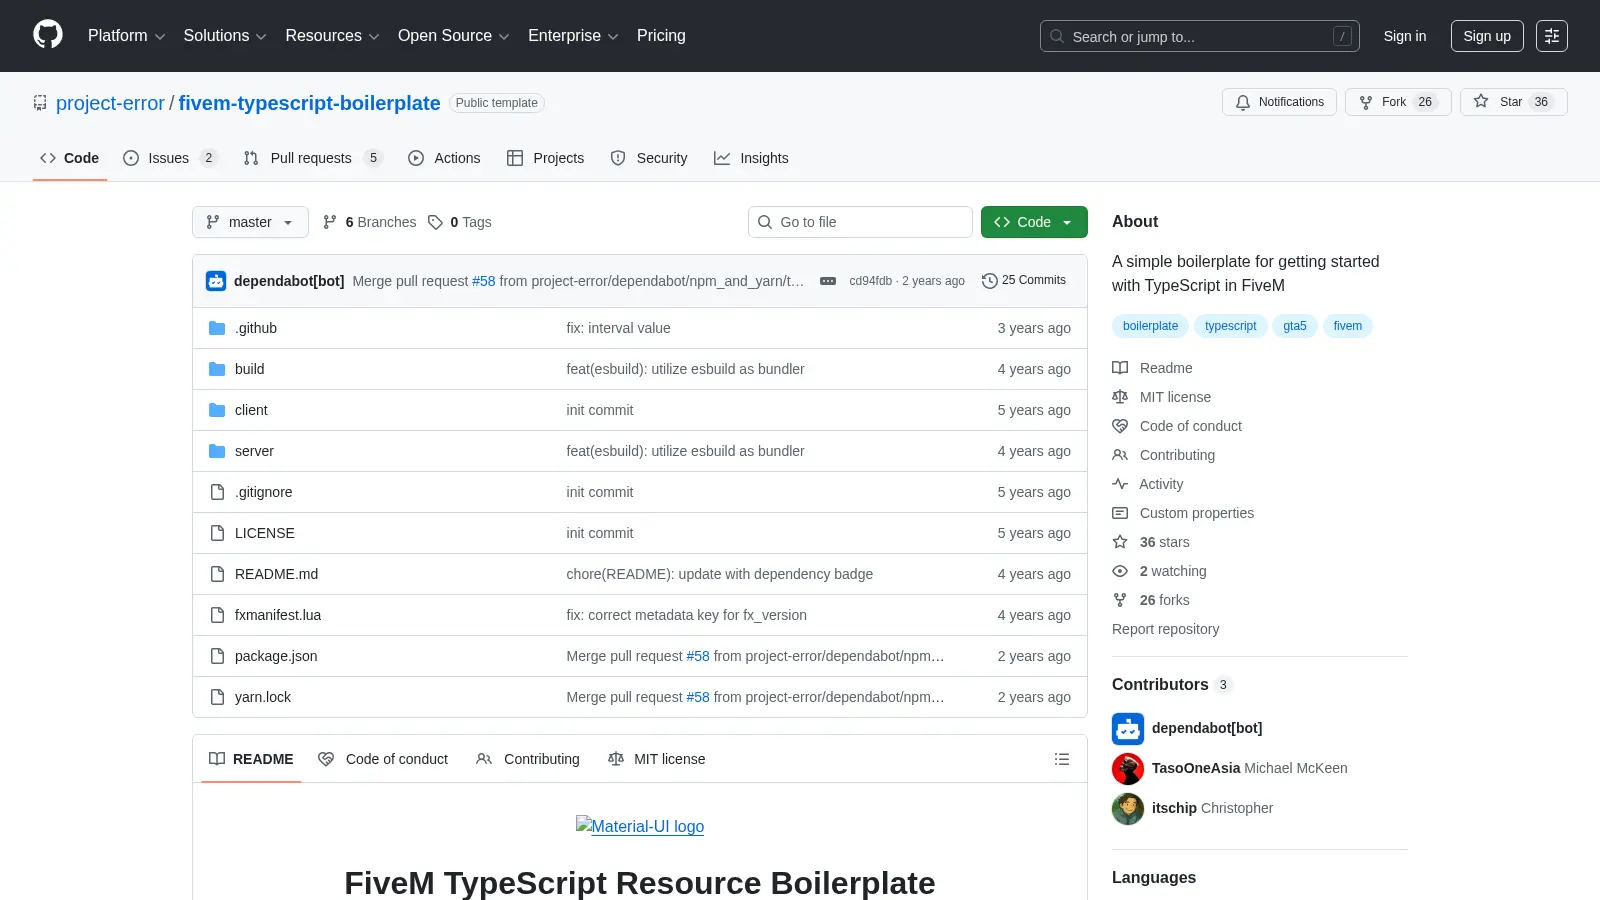This screenshot has width=1600, height=900.
Task: Fork this repository
Action: (1398, 102)
